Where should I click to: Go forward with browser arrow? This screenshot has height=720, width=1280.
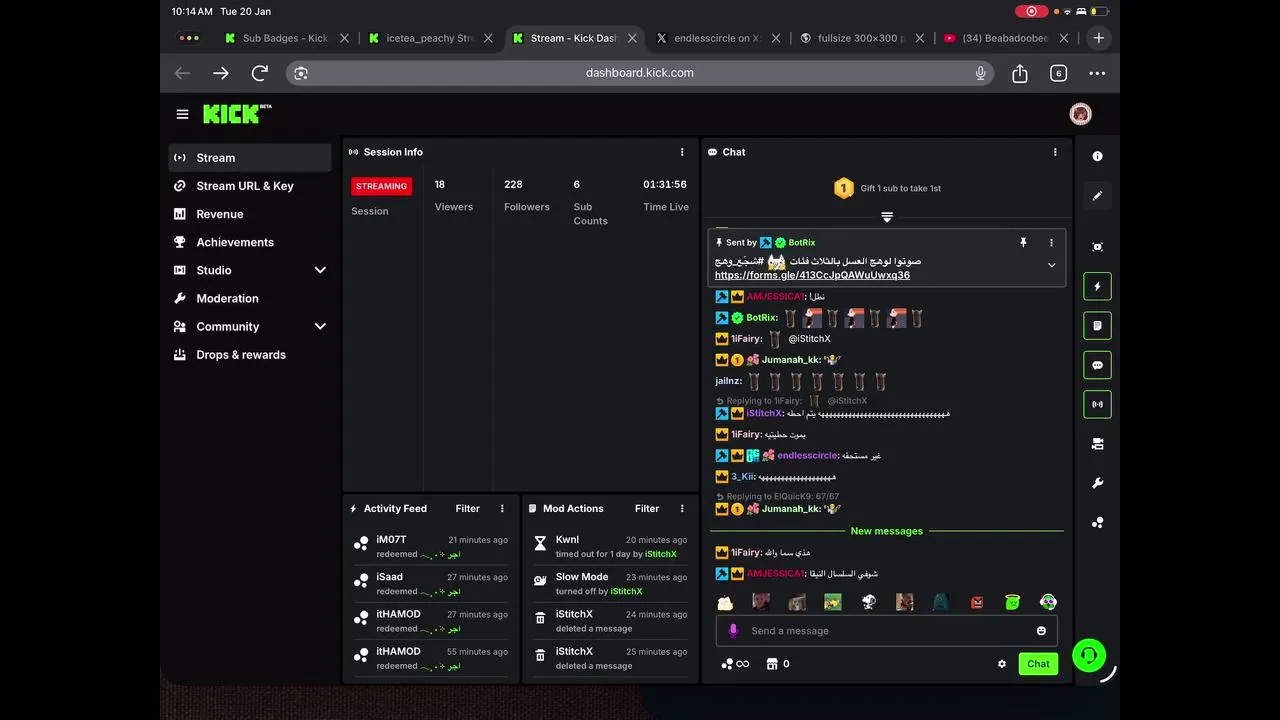(x=221, y=73)
